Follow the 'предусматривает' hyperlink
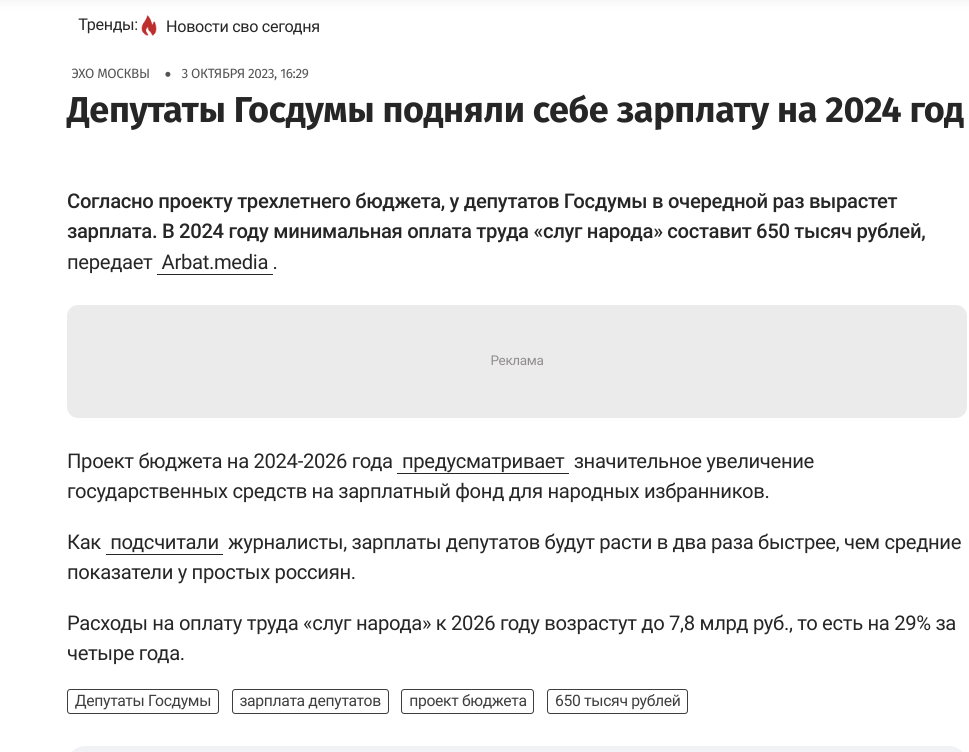969x752 pixels. click(483, 462)
